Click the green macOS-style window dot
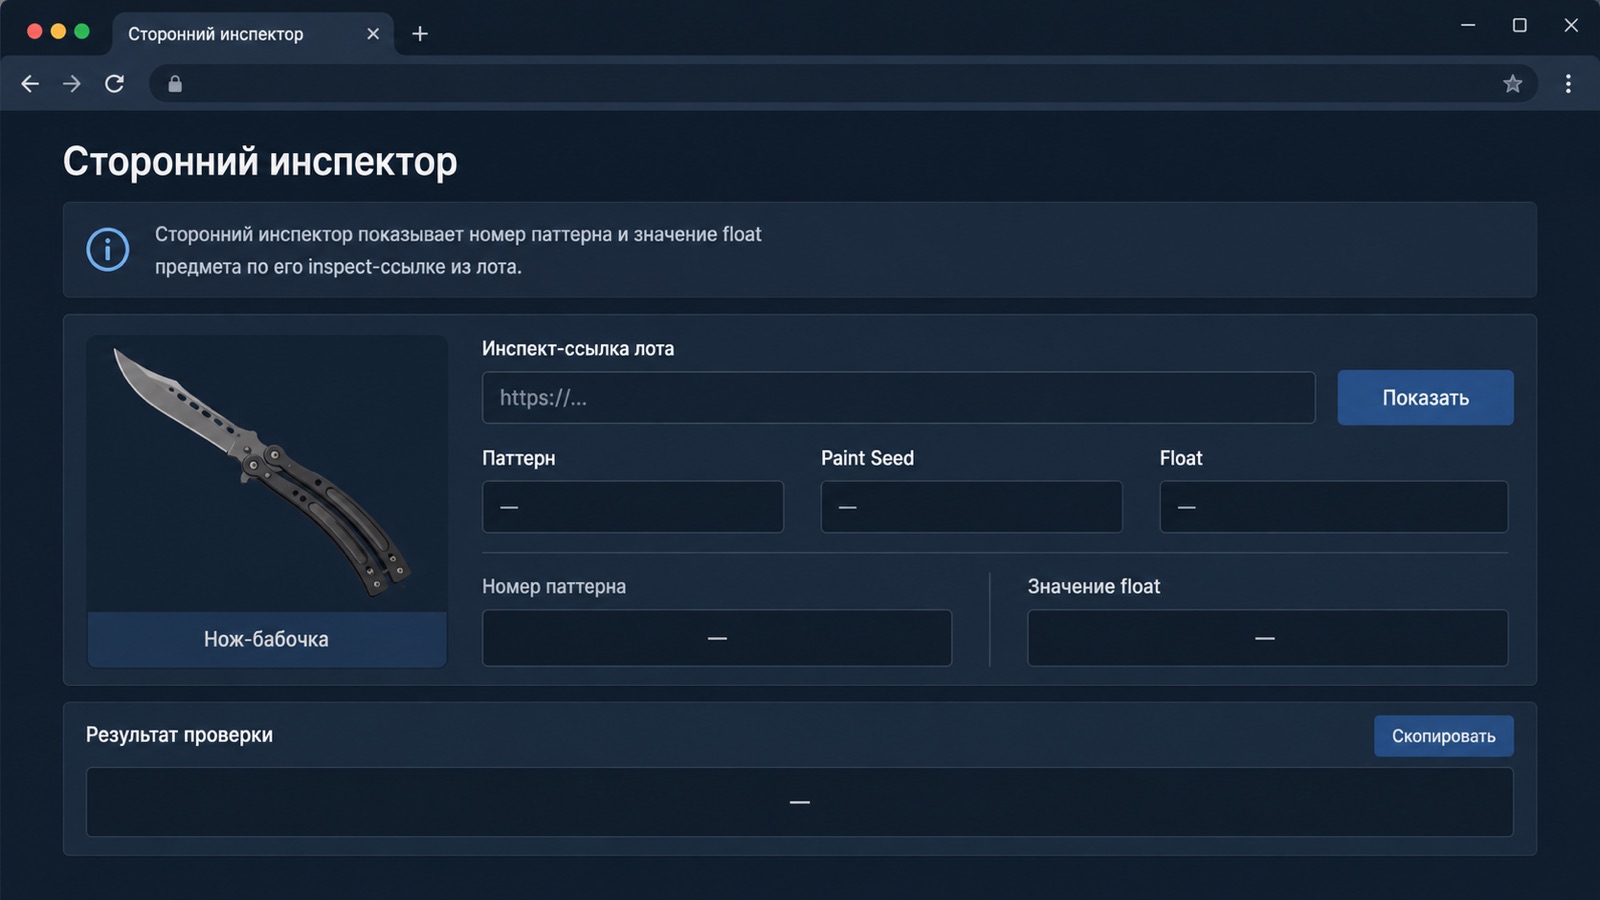This screenshot has width=1600, height=900. tap(82, 31)
